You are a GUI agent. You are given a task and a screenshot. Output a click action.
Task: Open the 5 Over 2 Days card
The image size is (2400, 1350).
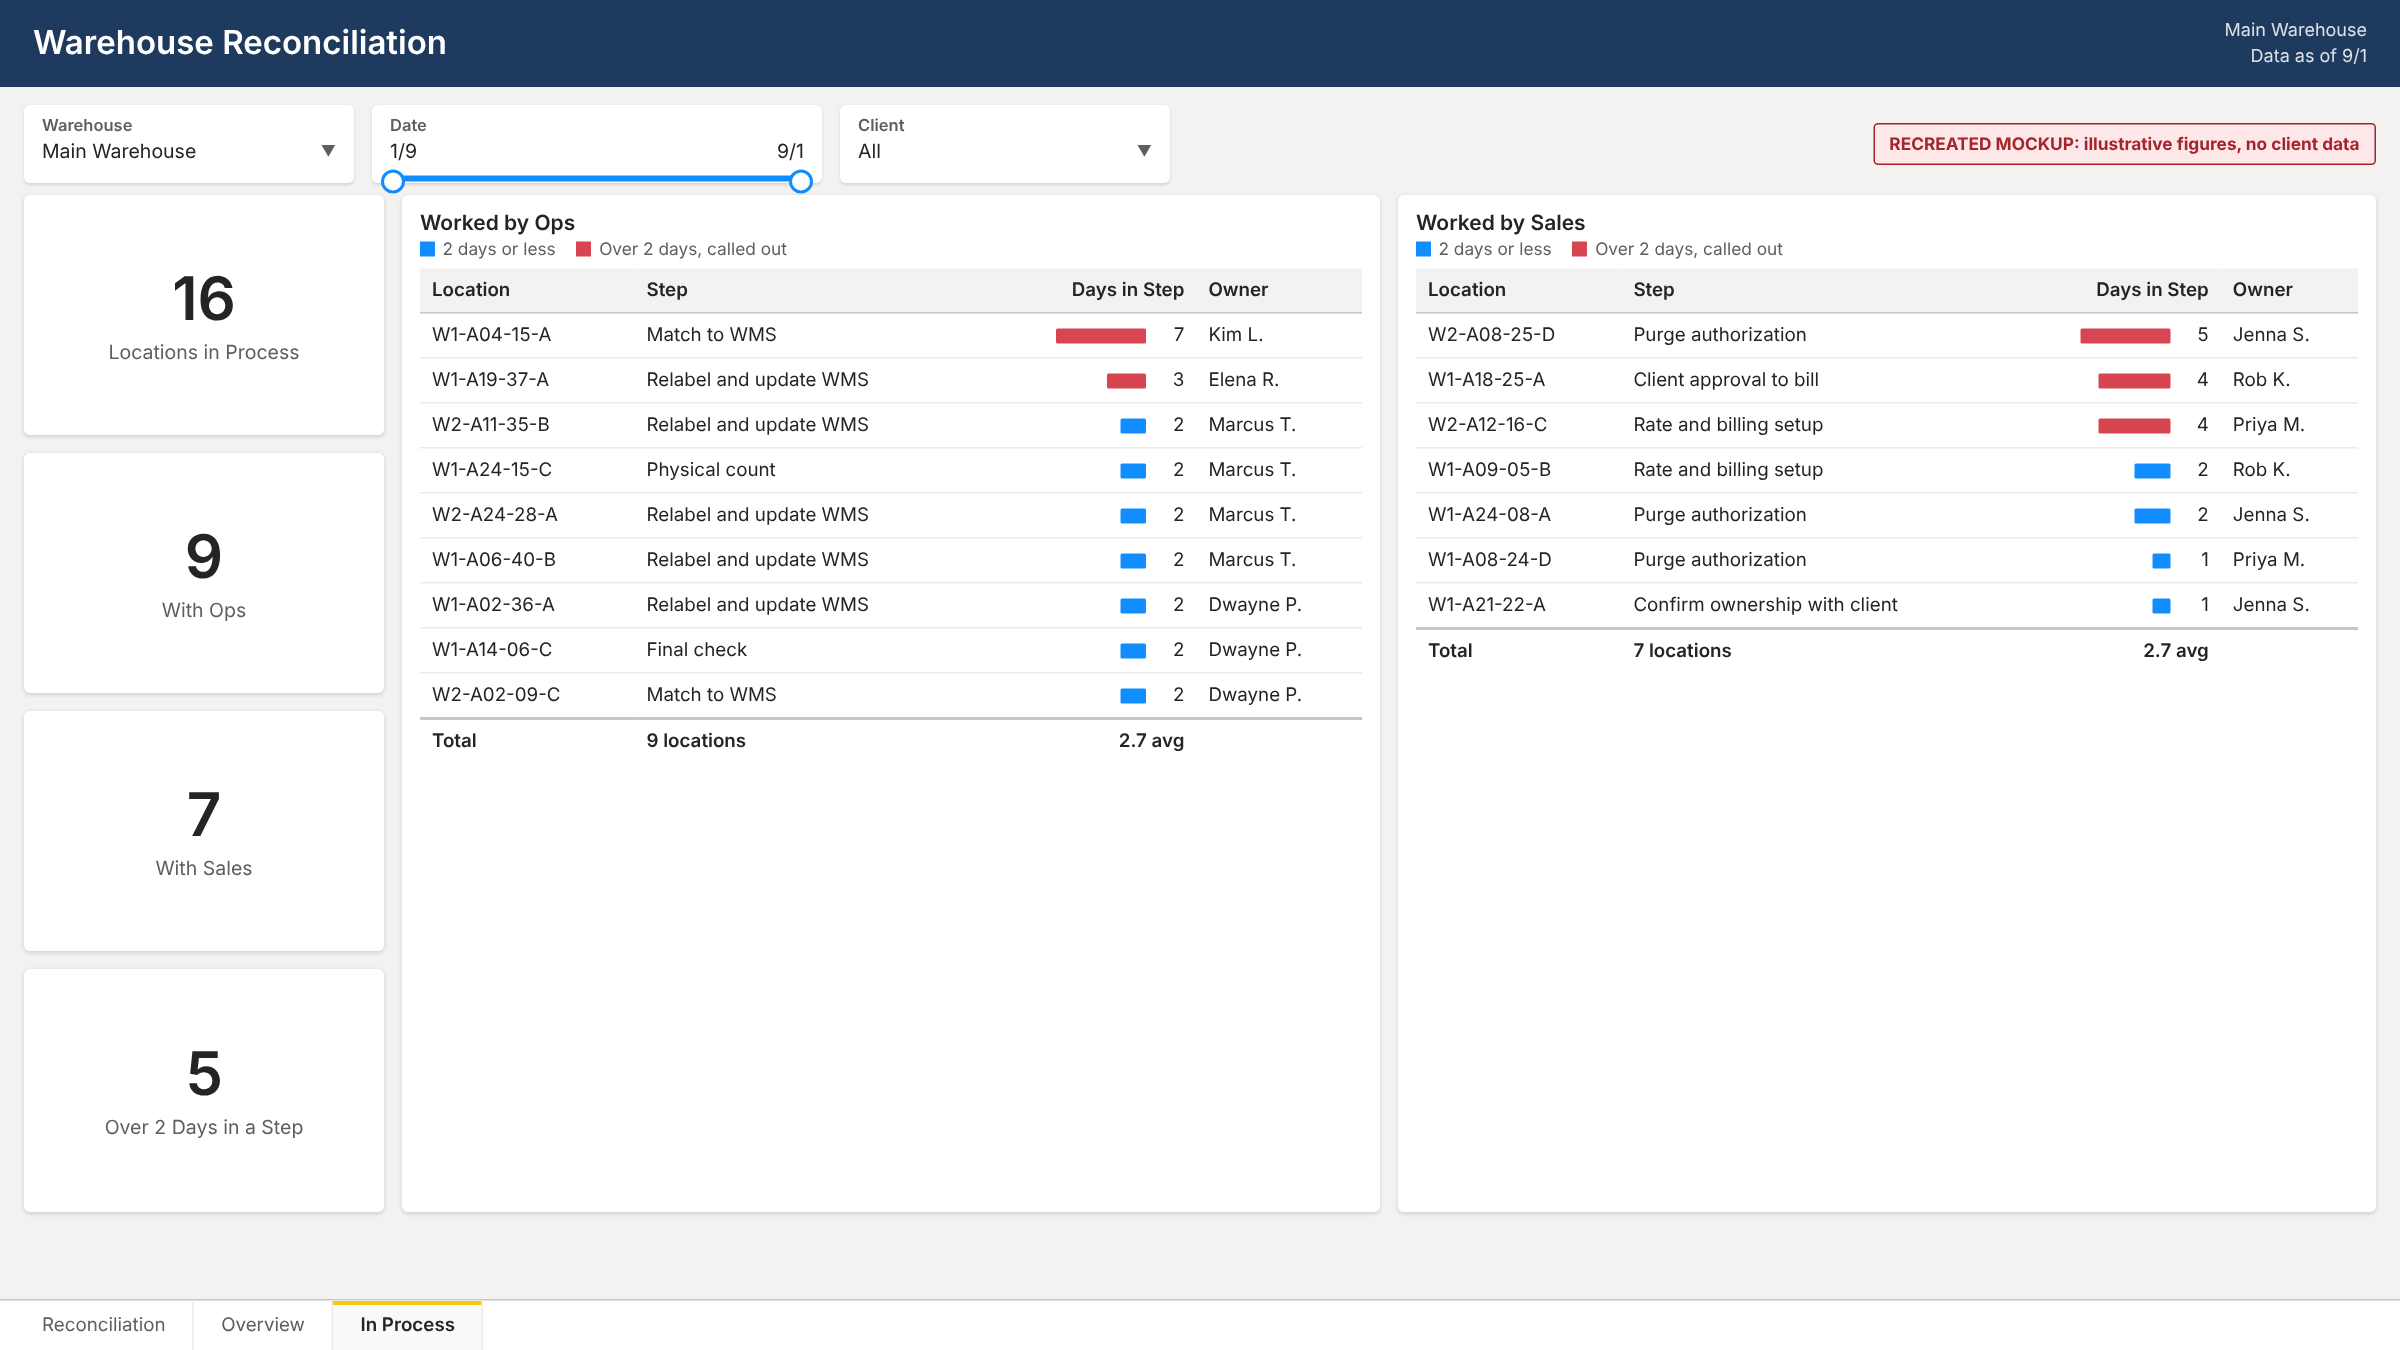click(x=204, y=1090)
